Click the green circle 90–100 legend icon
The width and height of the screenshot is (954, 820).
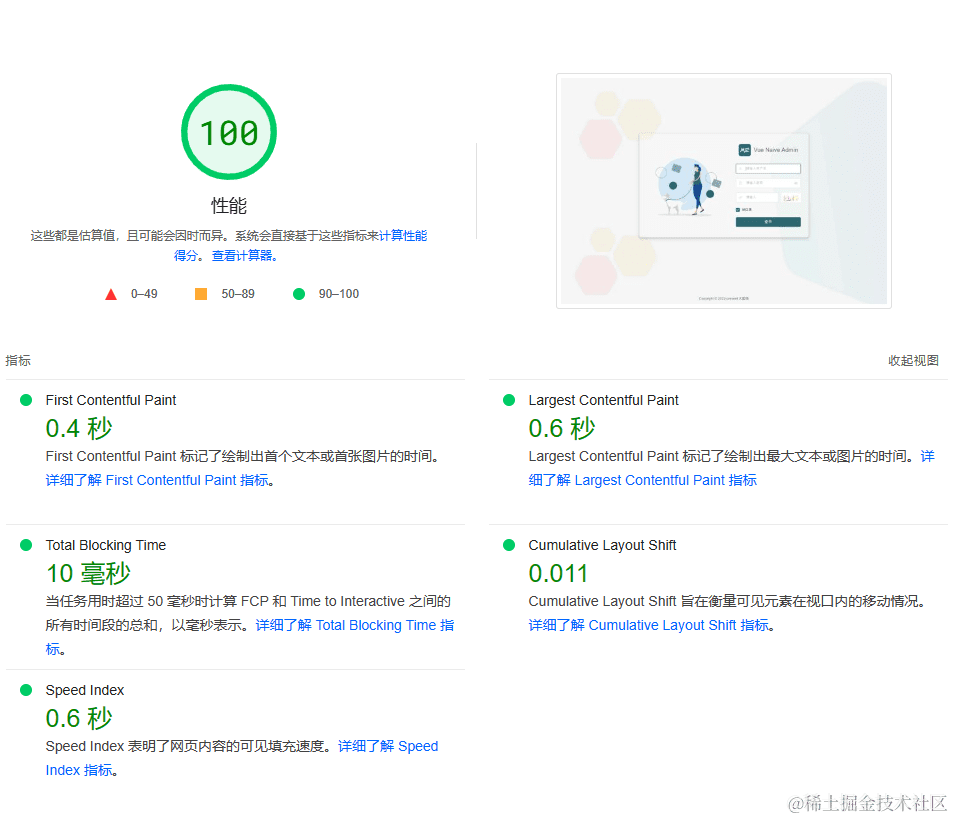[298, 294]
